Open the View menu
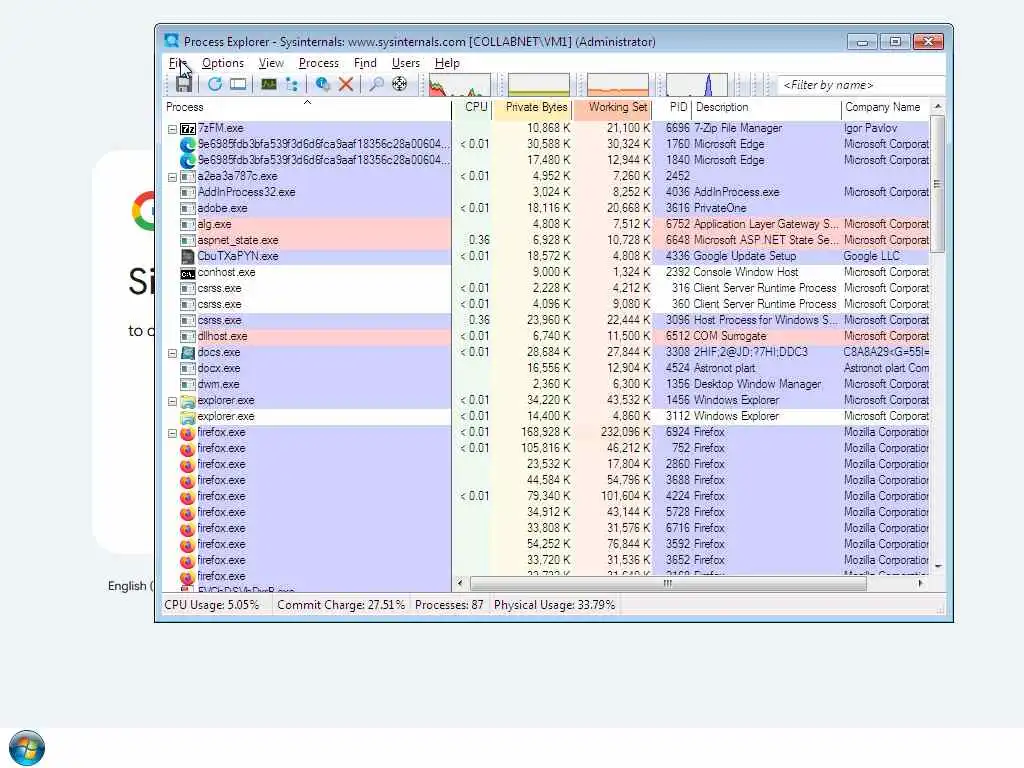The width and height of the screenshot is (1024, 768). [x=271, y=63]
